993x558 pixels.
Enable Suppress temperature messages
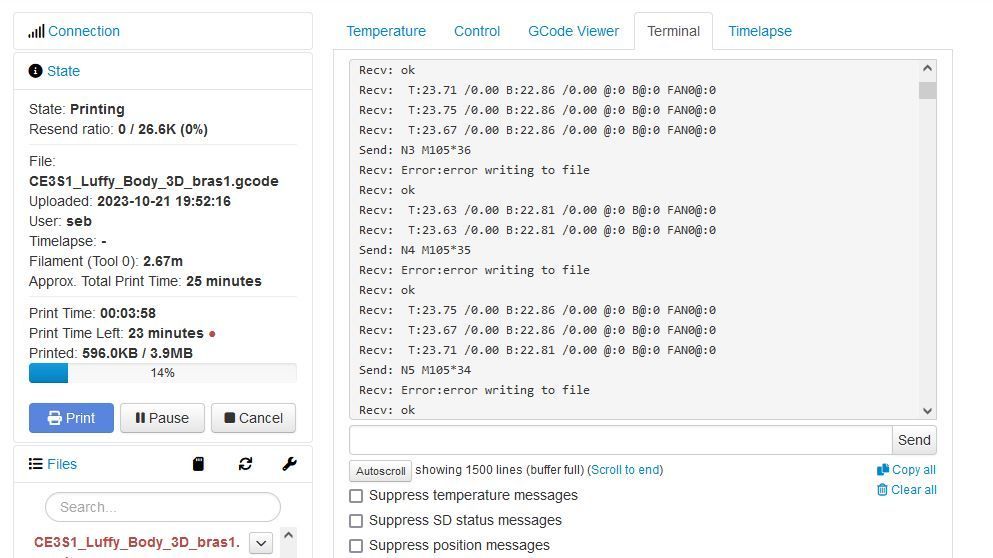coord(356,495)
